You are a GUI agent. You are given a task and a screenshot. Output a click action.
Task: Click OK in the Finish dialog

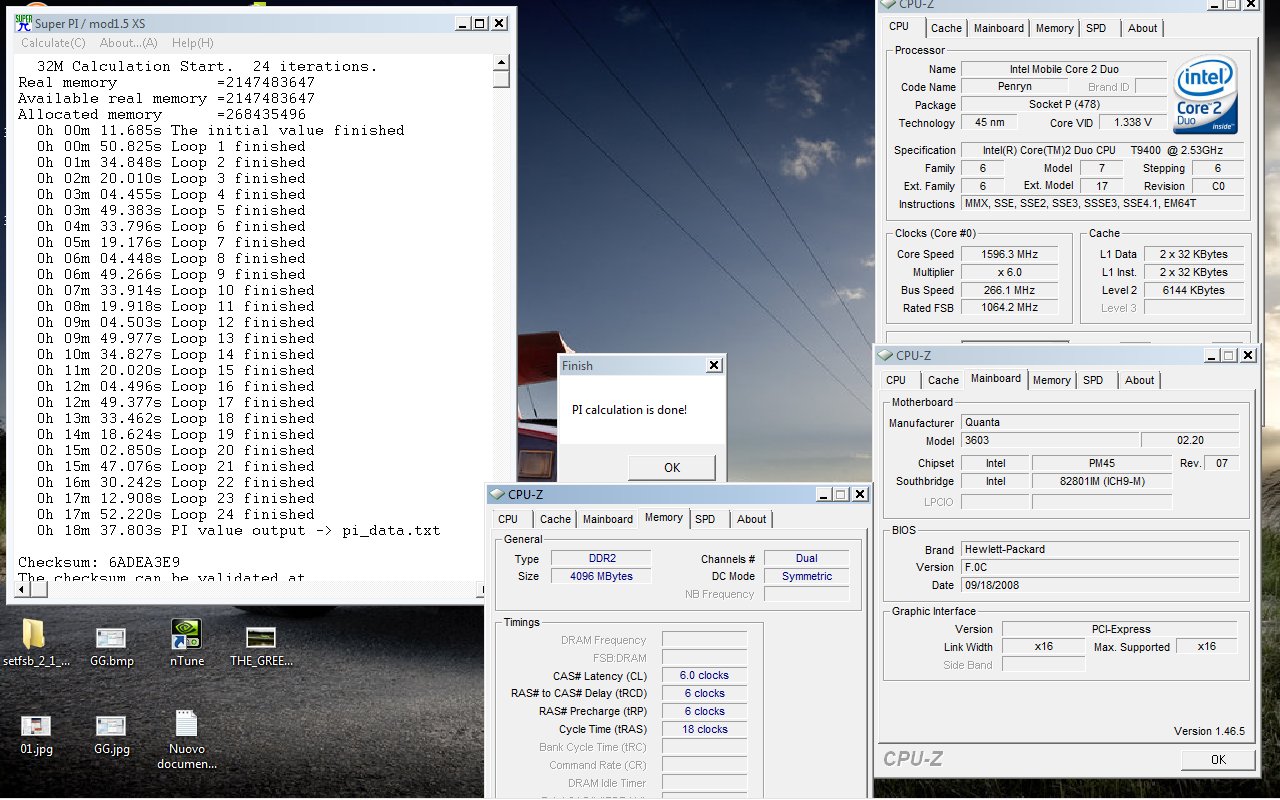(x=672, y=467)
